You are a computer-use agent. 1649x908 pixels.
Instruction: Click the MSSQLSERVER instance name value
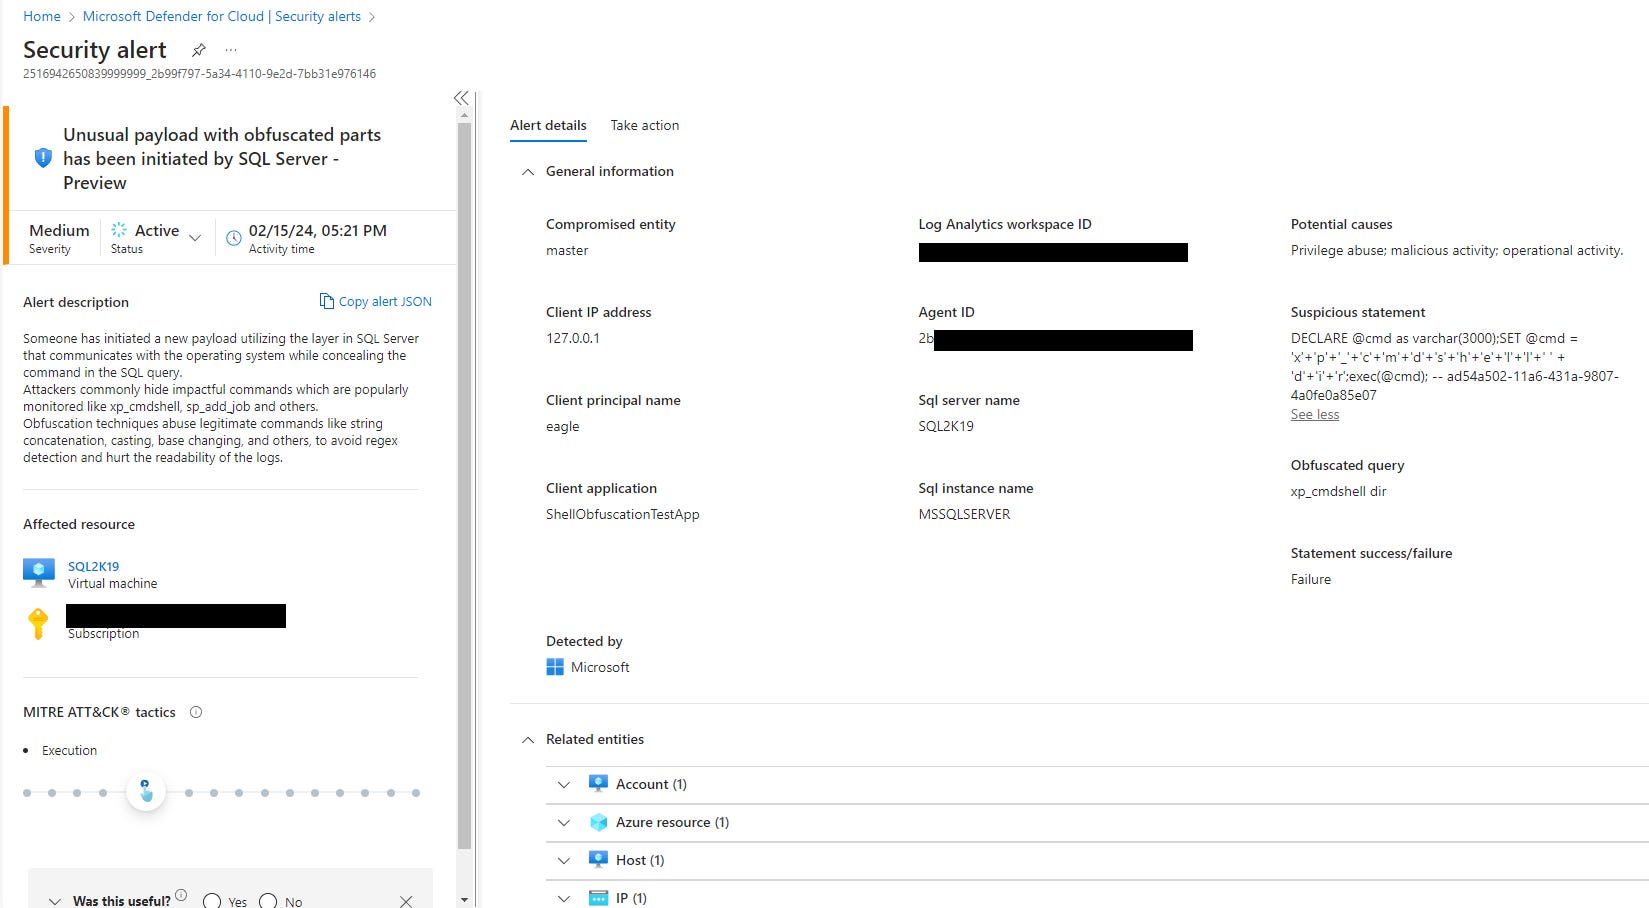965,514
